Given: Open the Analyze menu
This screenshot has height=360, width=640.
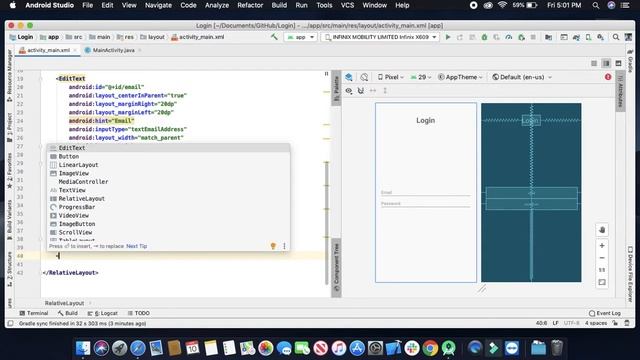Looking at the screenshot, I should 217,5.
